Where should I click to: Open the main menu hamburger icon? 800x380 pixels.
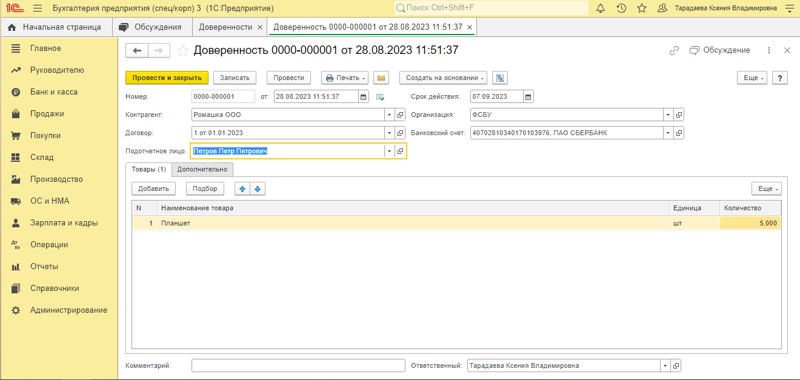pyautogui.click(x=37, y=8)
